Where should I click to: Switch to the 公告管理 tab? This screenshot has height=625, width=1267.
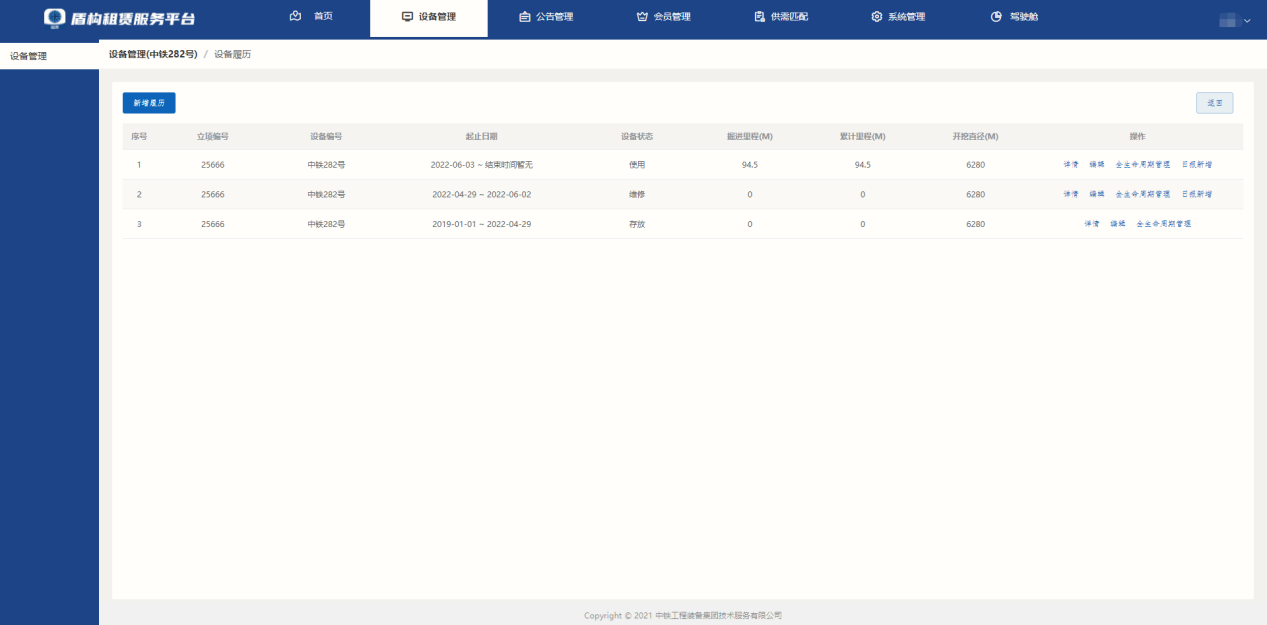click(x=554, y=17)
